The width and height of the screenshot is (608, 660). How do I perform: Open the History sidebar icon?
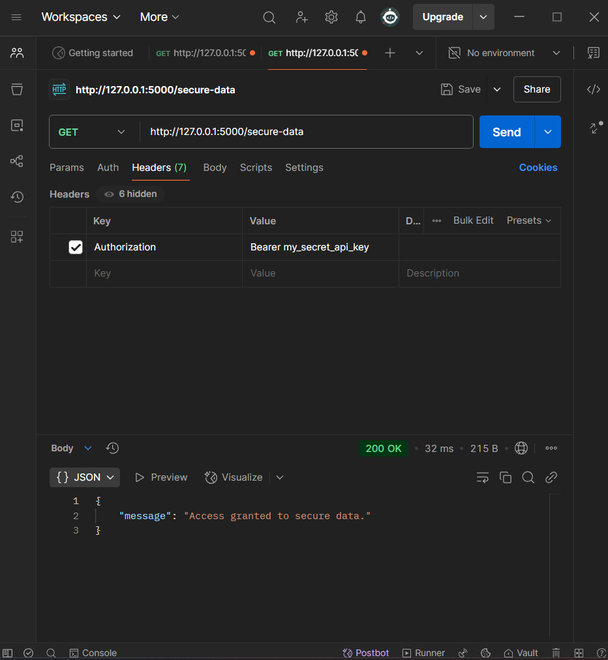(16, 197)
